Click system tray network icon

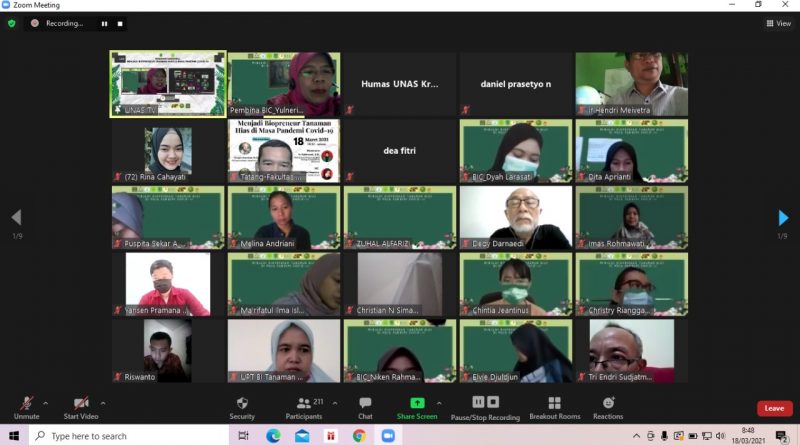(x=707, y=436)
